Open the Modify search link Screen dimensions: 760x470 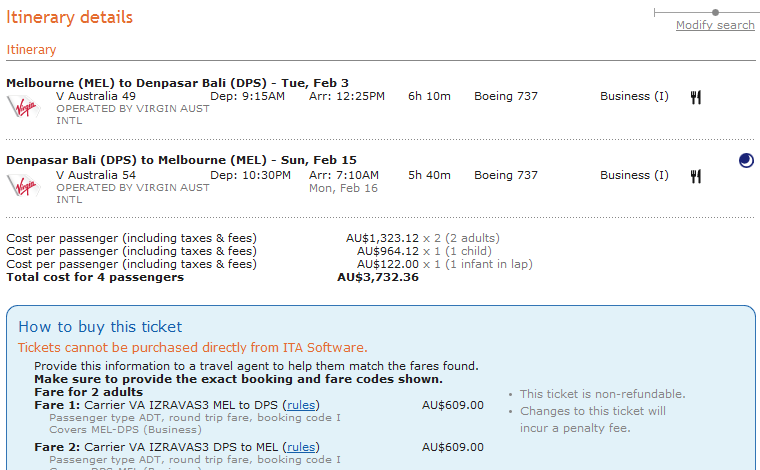click(x=715, y=25)
